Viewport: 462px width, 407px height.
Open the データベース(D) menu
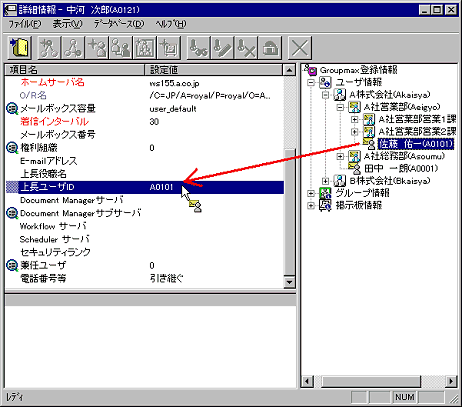(119, 24)
